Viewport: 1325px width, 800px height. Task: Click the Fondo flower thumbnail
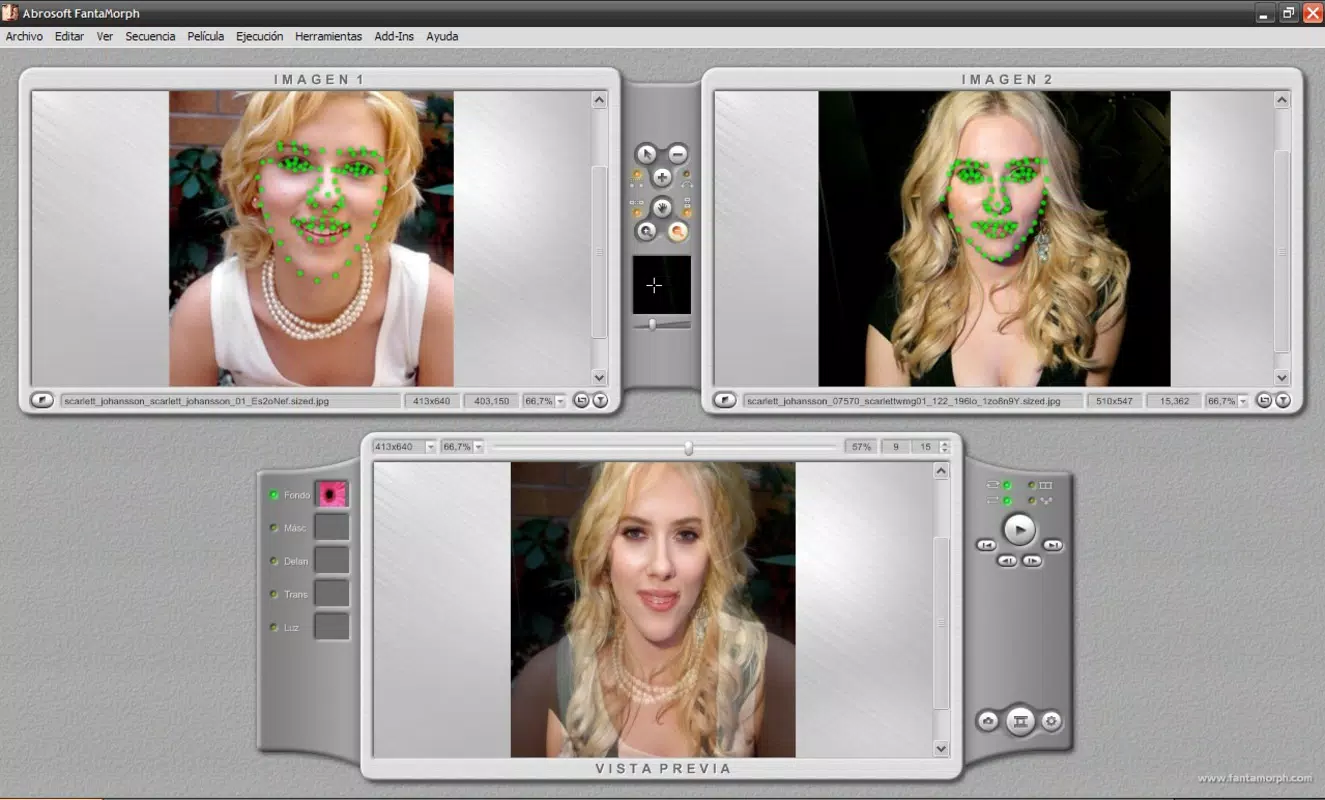[332, 494]
